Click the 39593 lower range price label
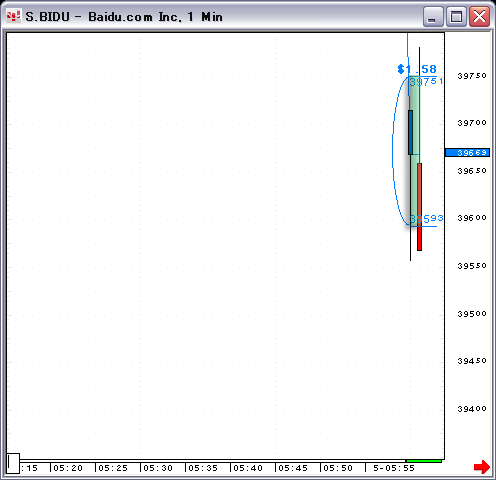Screen dimensions: 496x480 click(x=426, y=219)
